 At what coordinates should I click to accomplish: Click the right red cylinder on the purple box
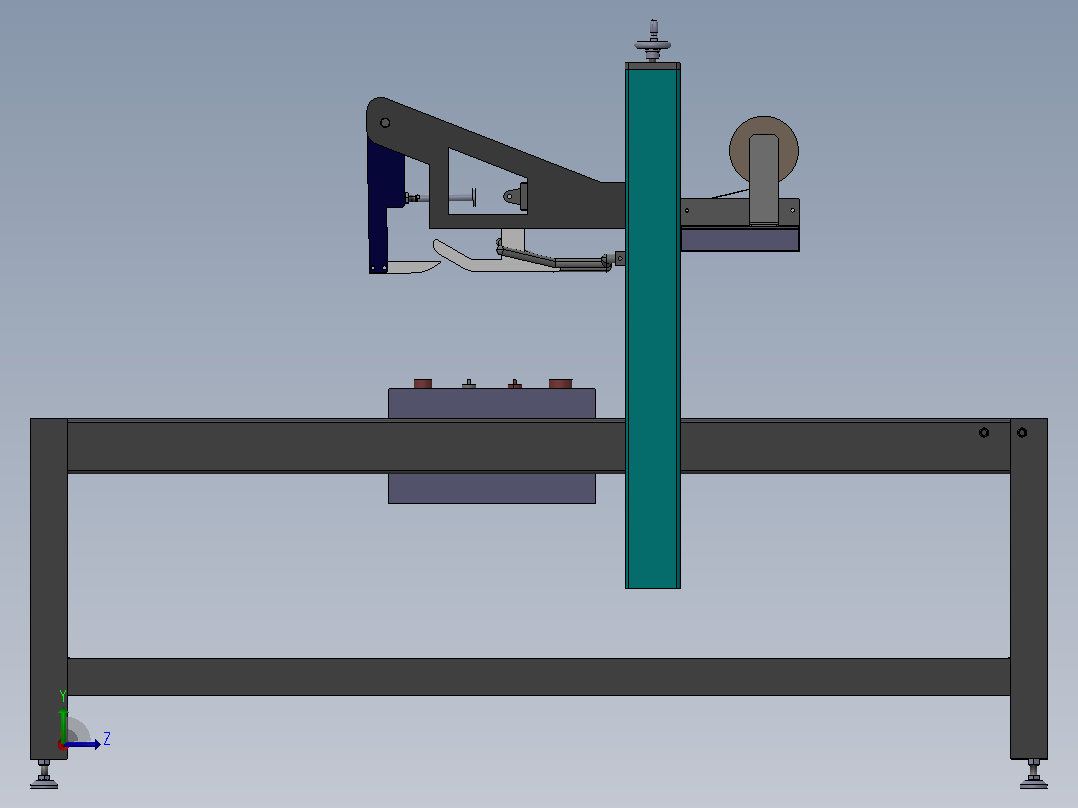pos(560,384)
